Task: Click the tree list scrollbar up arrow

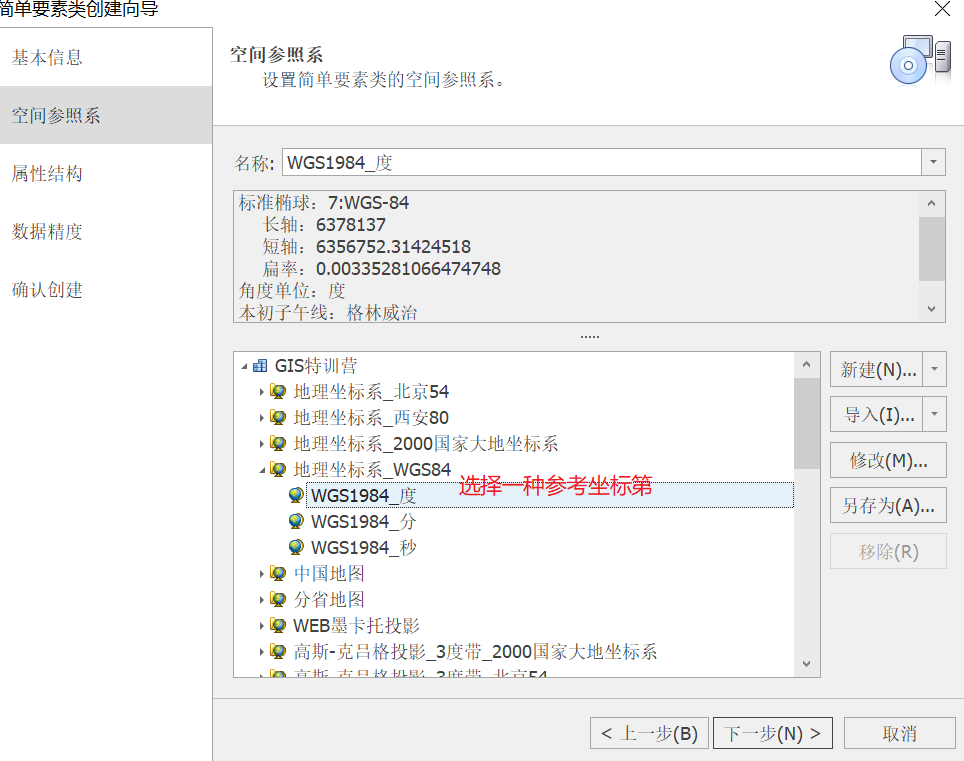Action: [807, 365]
